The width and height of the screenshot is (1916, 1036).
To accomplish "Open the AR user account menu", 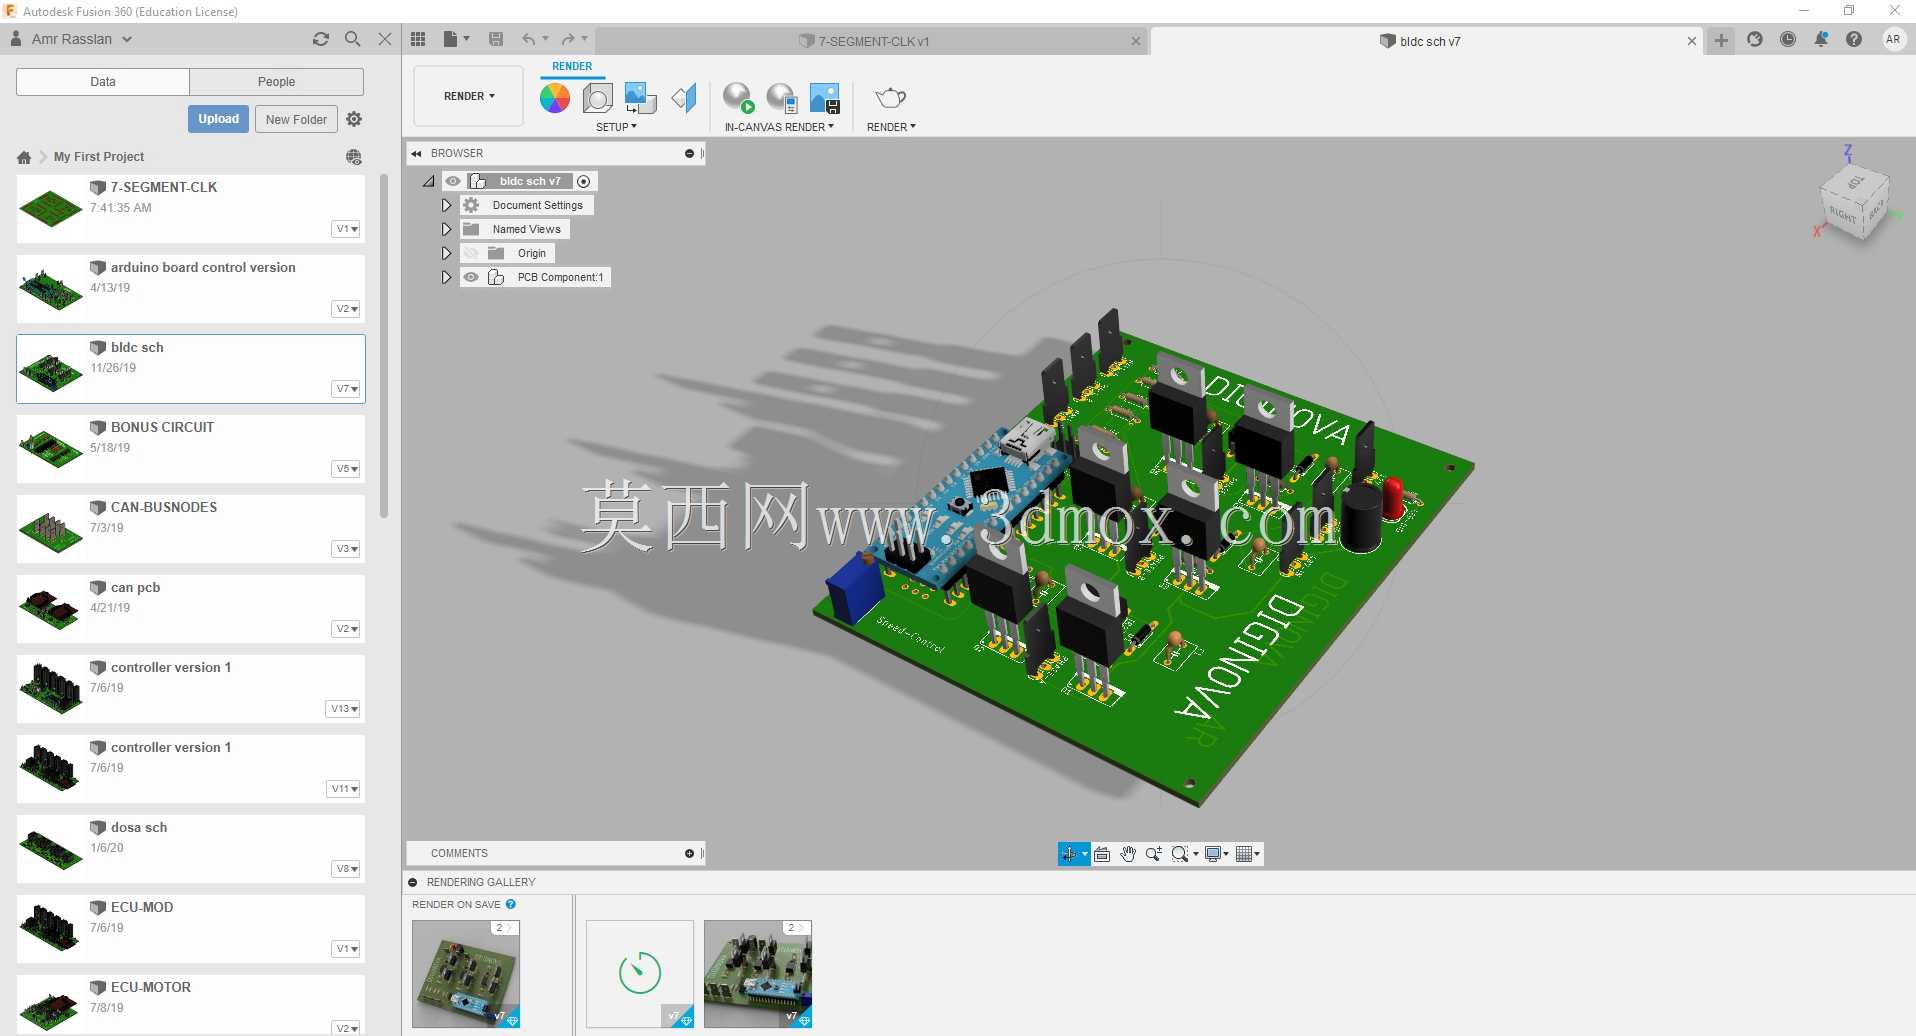I will point(1893,39).
